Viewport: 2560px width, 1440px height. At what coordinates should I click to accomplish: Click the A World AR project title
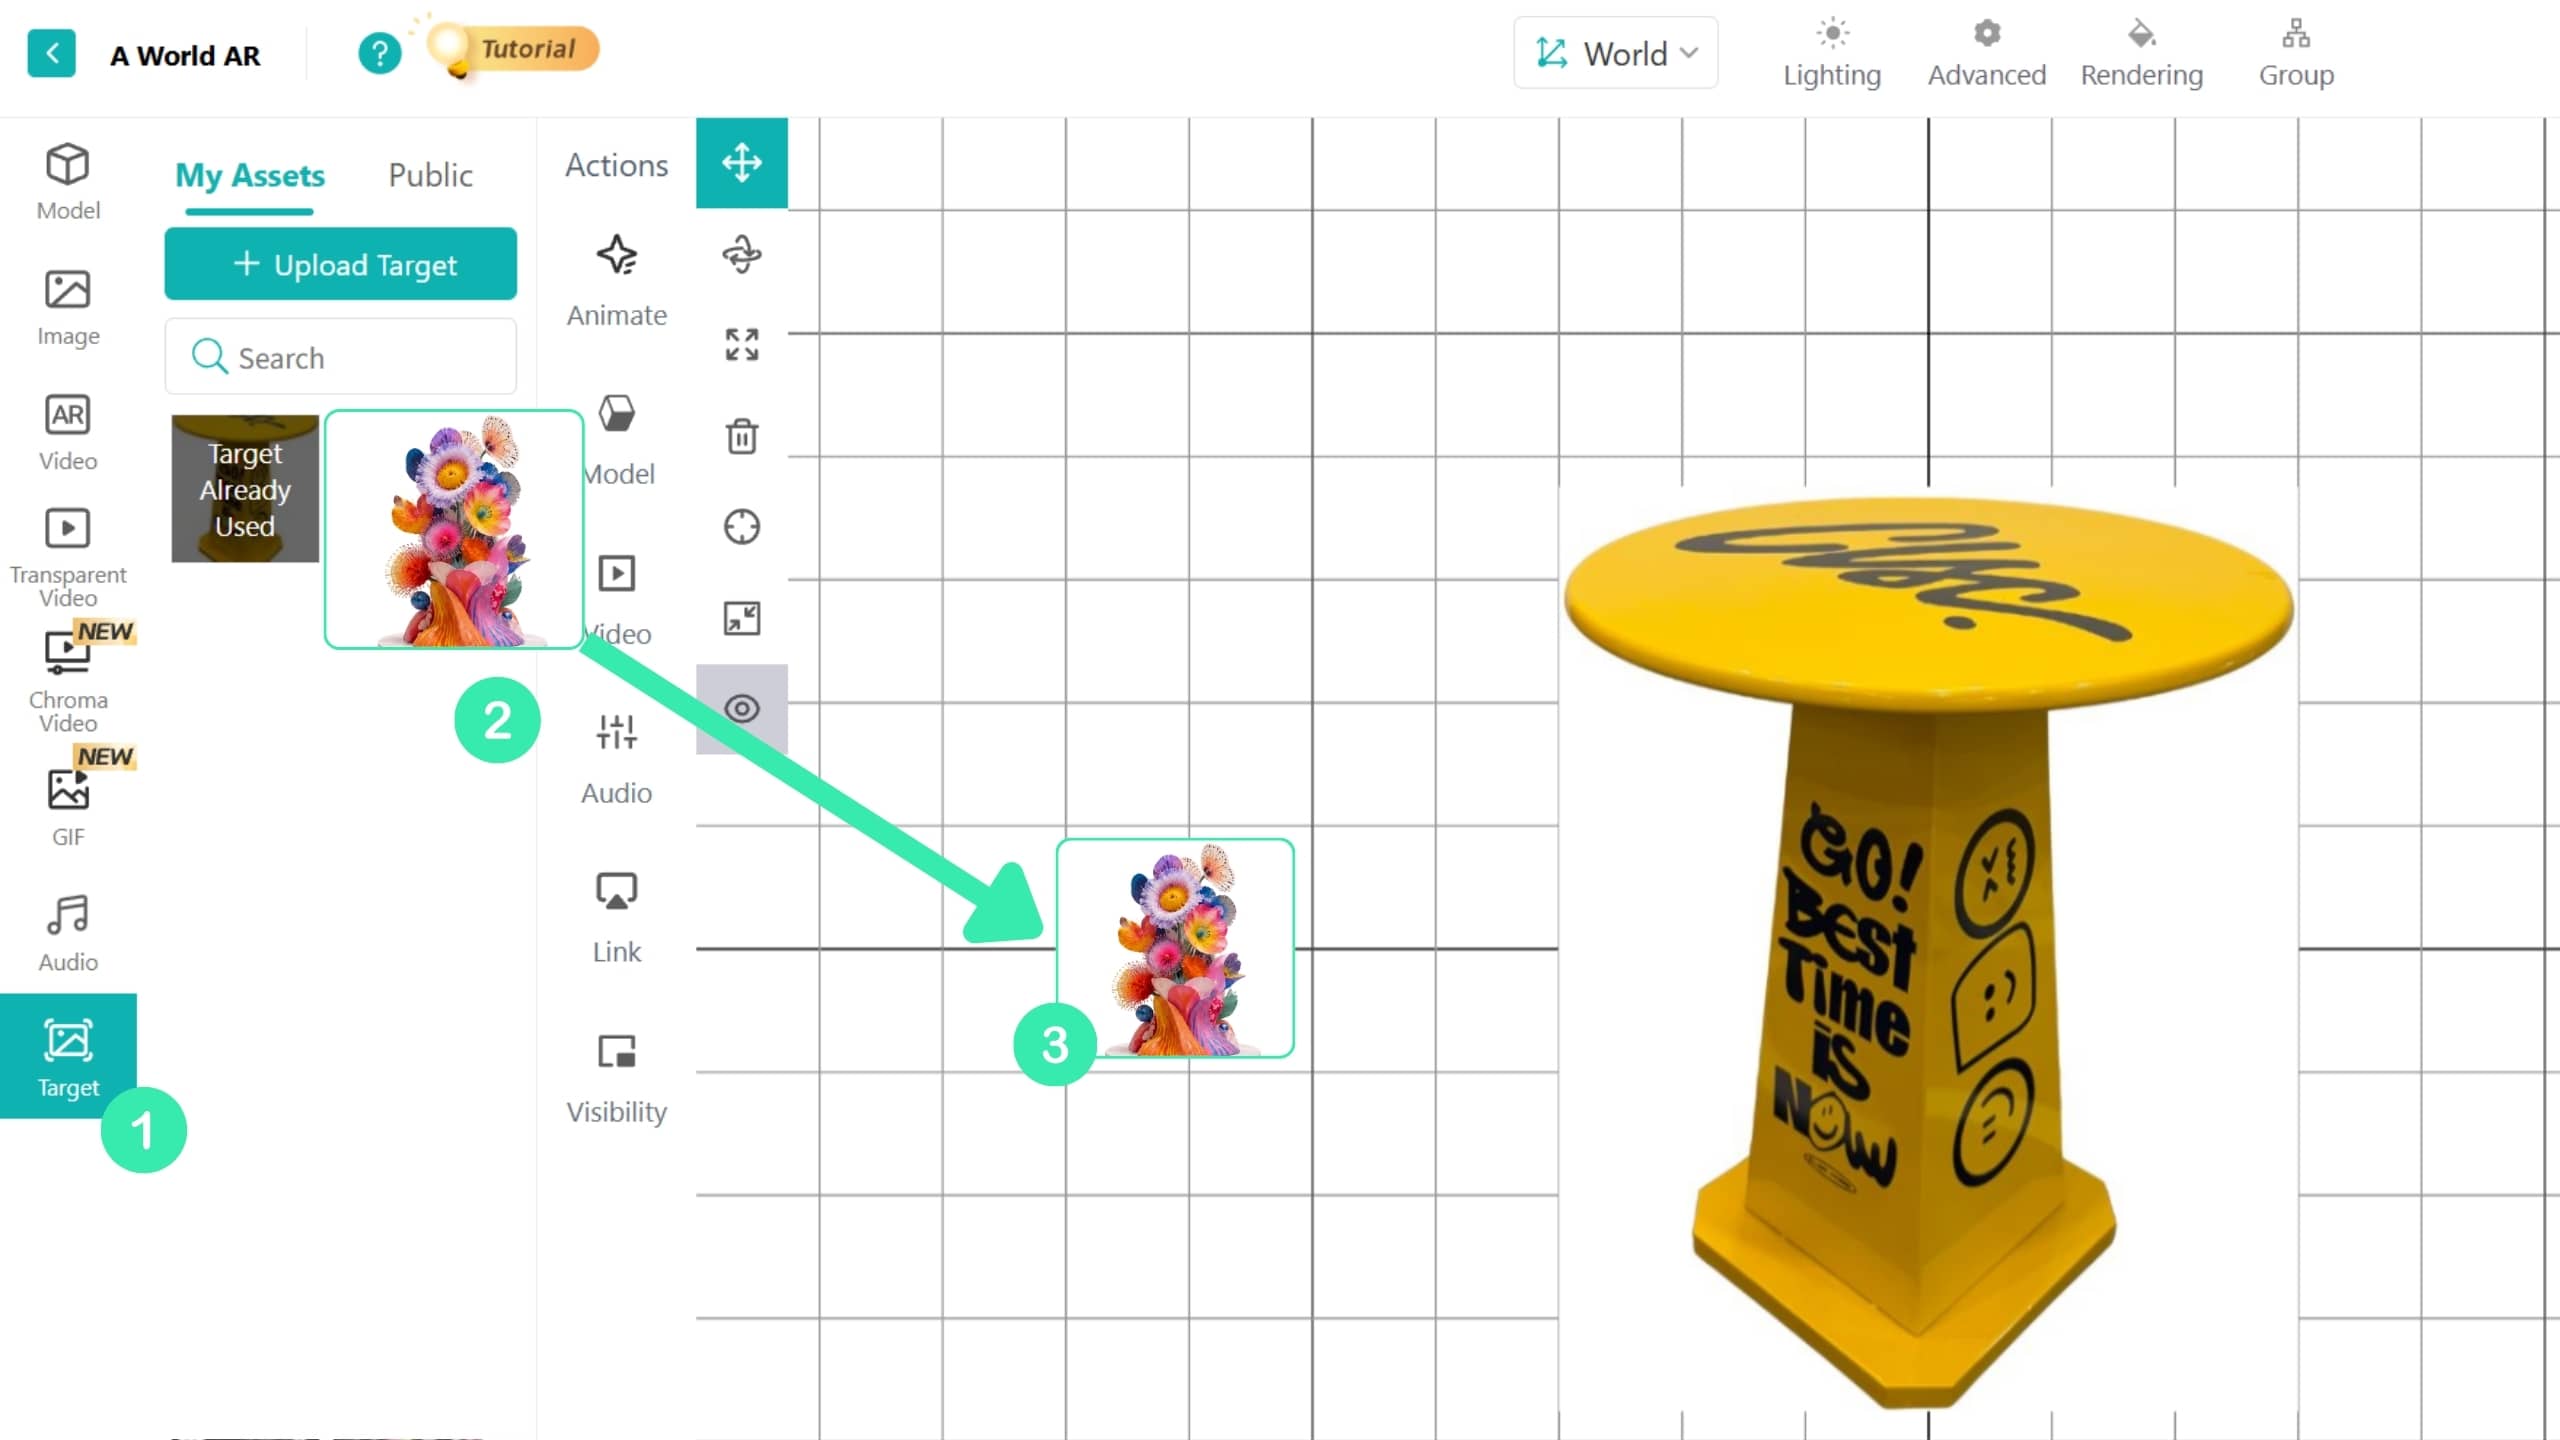[185, 55]
